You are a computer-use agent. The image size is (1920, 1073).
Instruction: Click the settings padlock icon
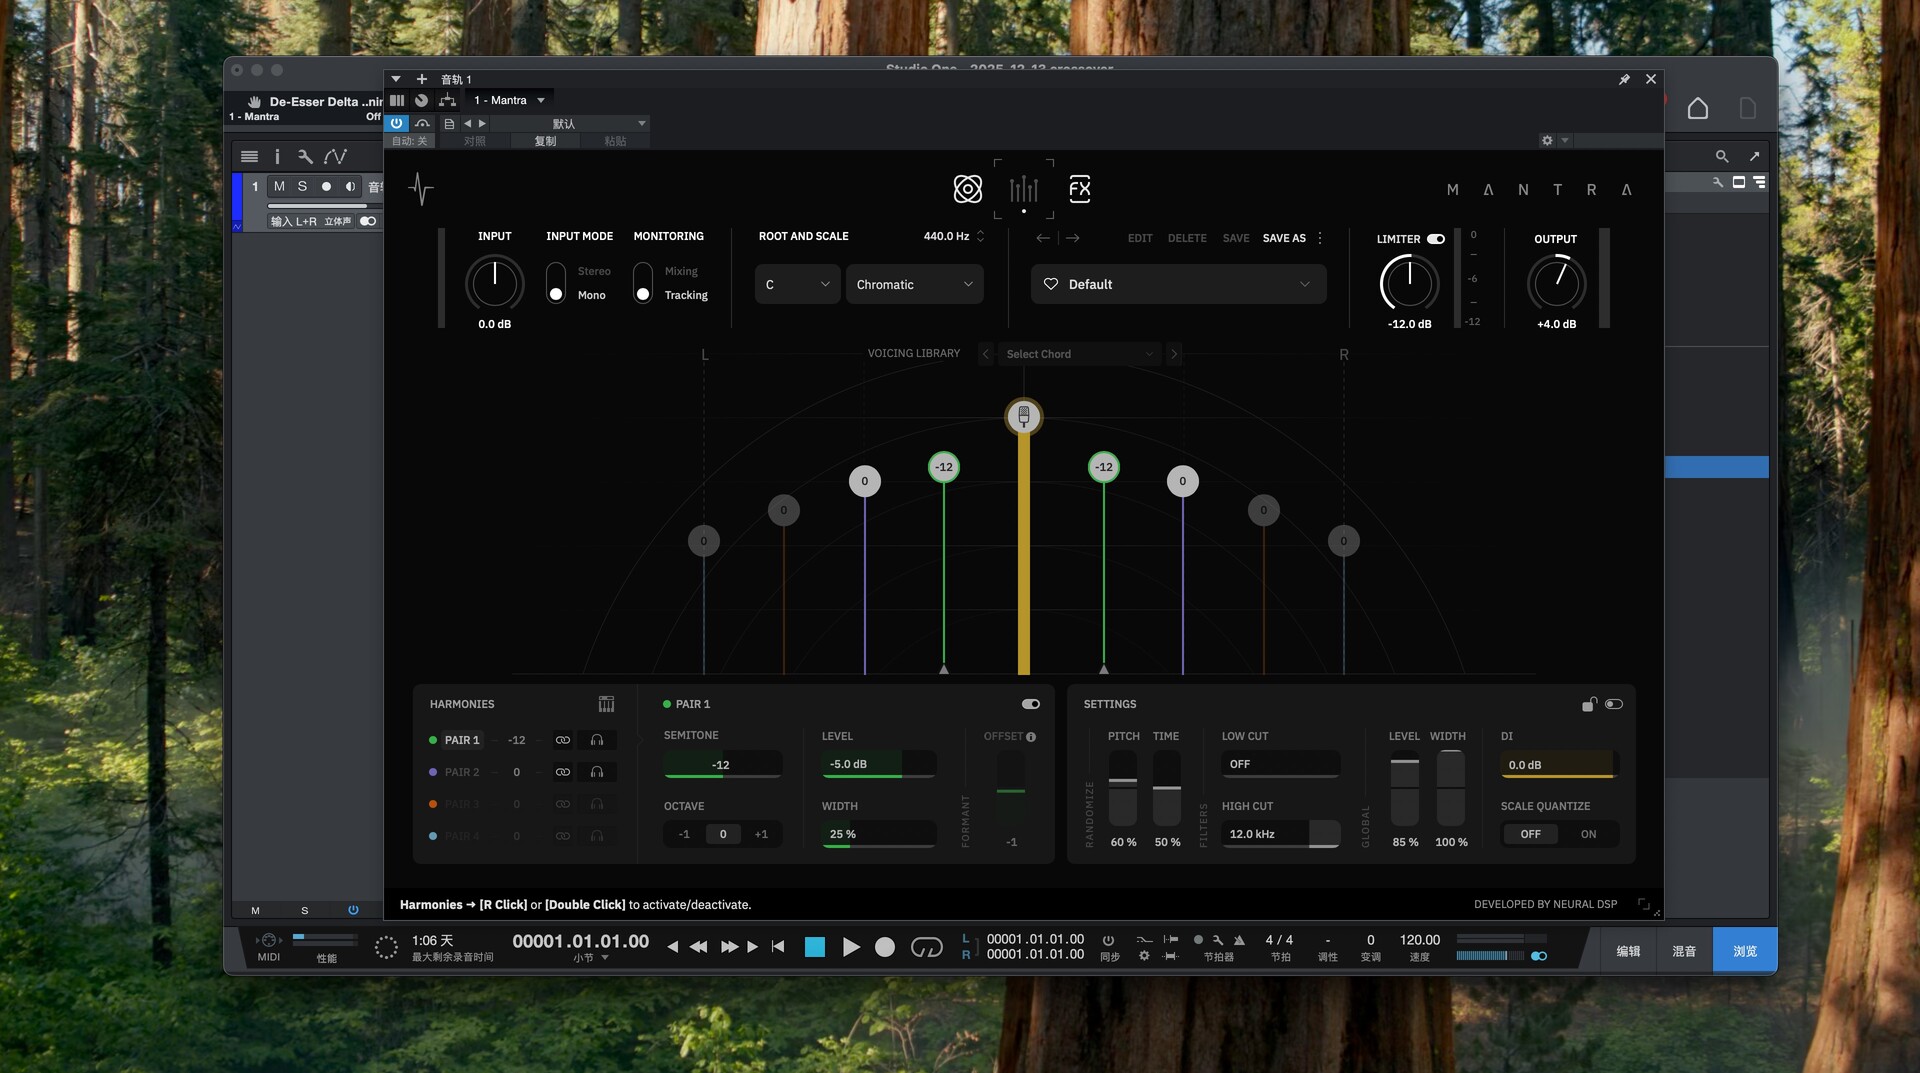tap(1588, 704)
